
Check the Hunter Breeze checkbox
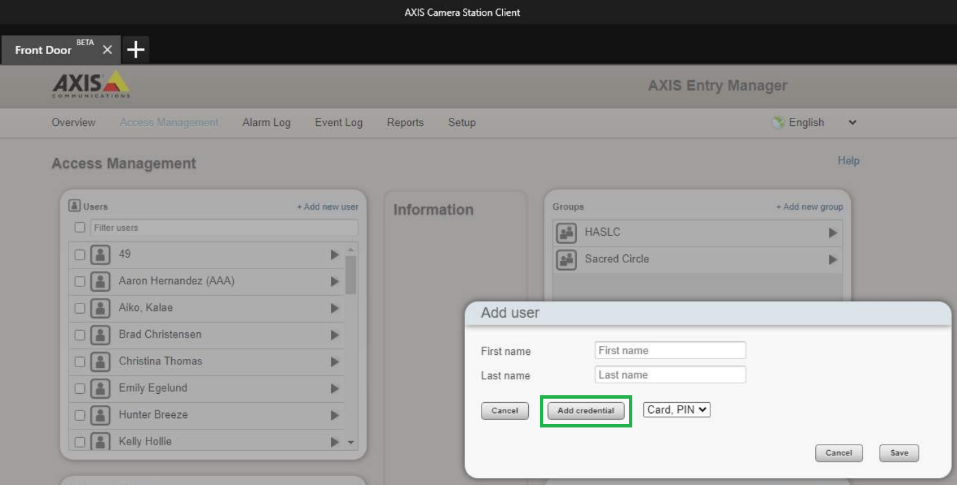point(79,415)
